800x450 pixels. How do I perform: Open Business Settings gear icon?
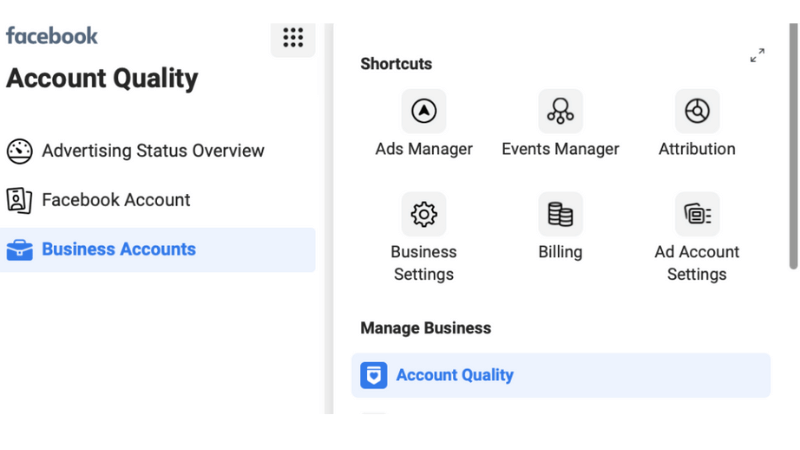click(x=423, y=214)
